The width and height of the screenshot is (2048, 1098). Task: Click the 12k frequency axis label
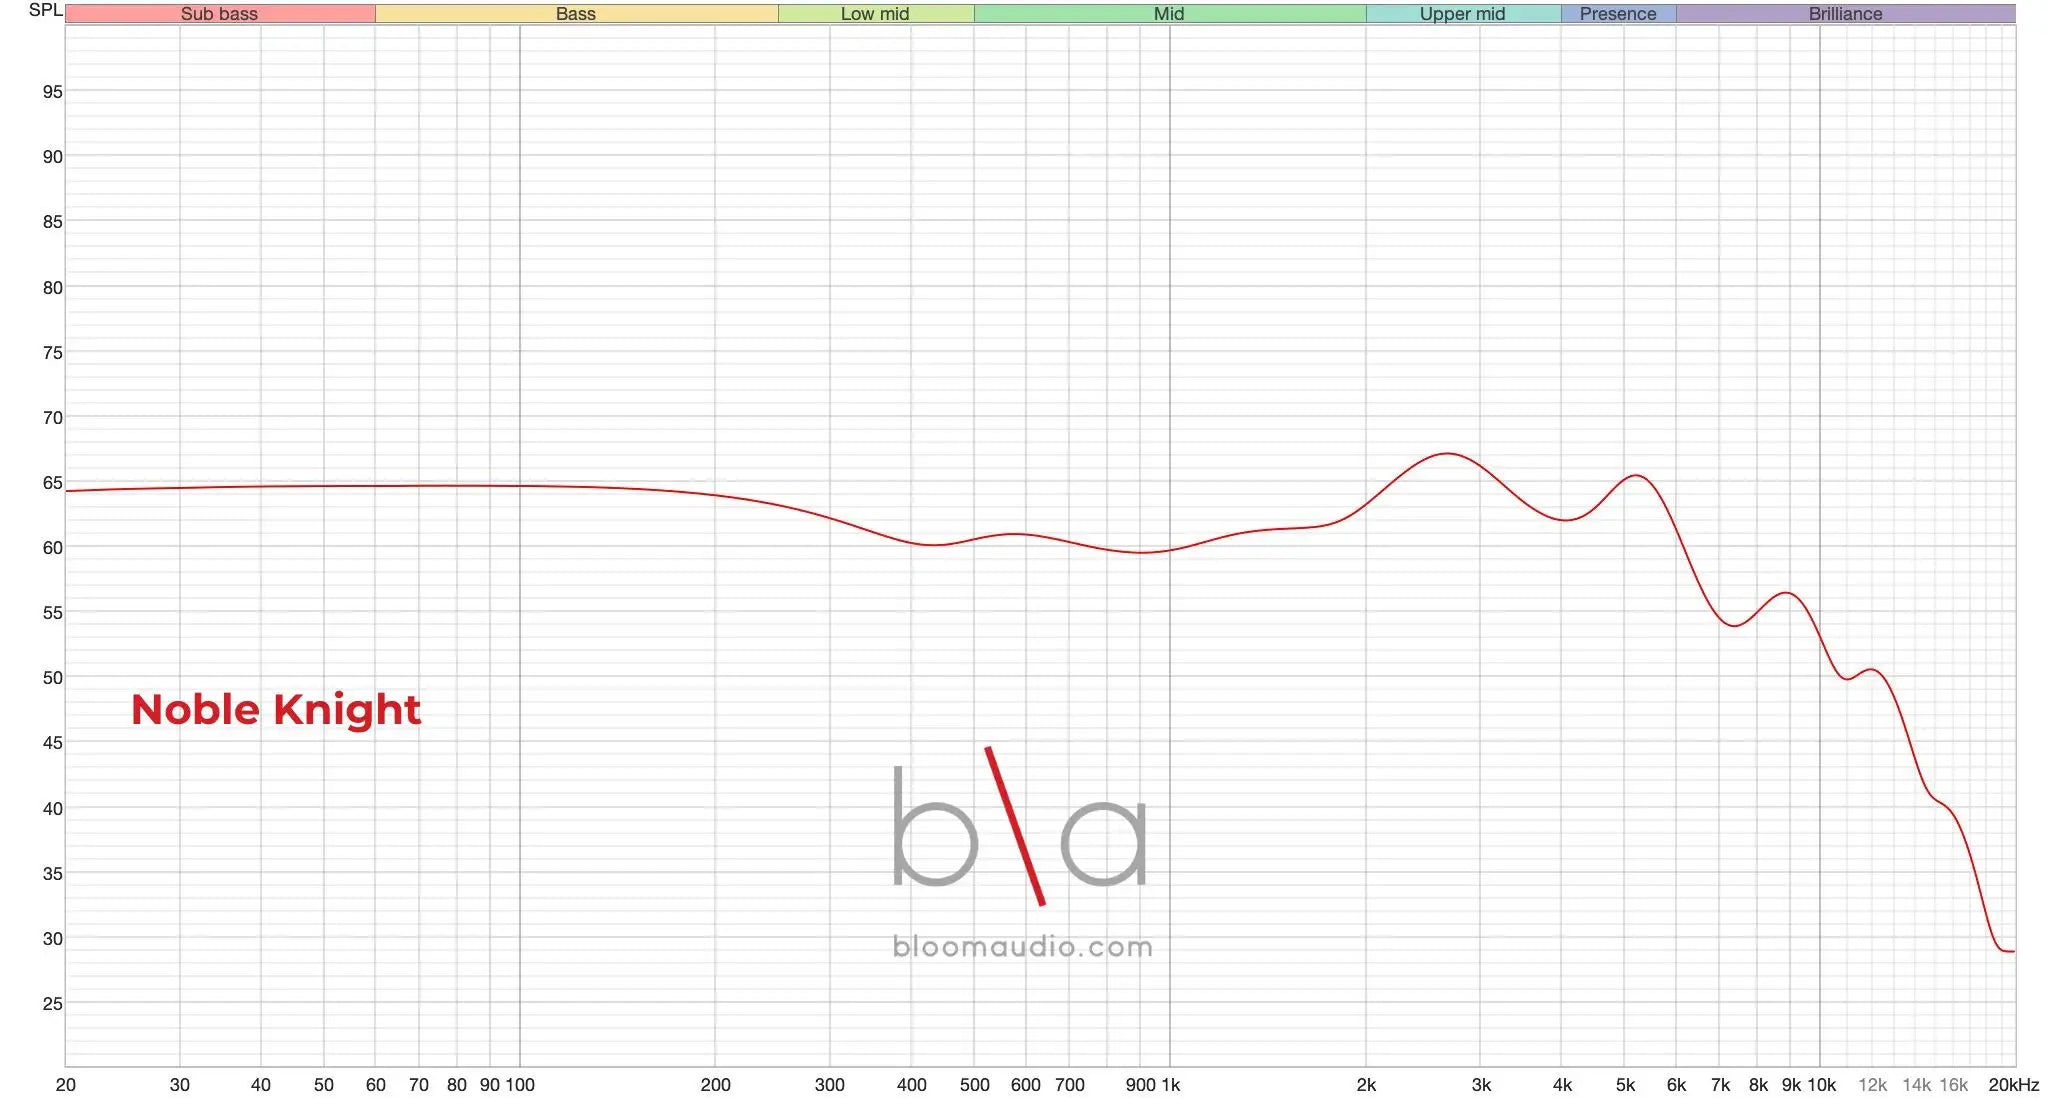coord(1872,1085)
